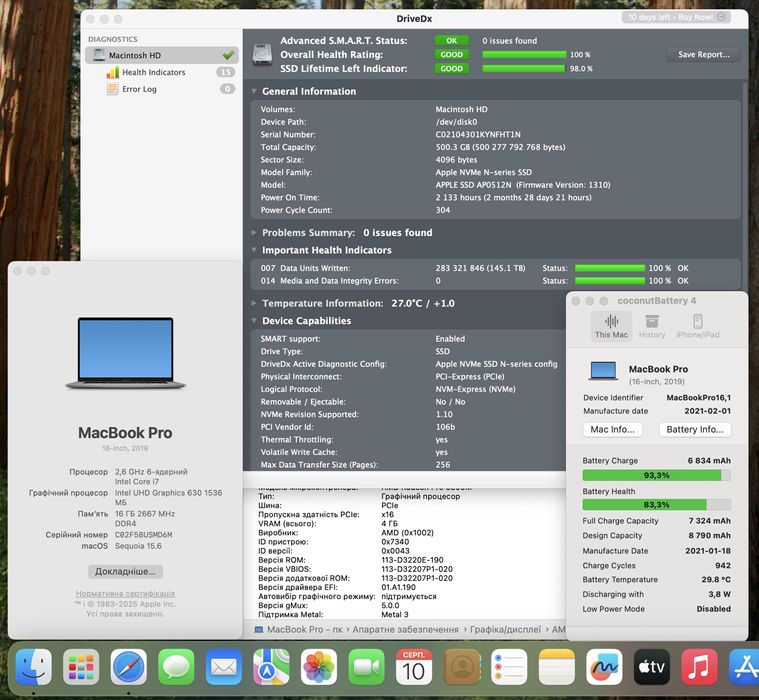Click green checkmark beside Macintosh HD
The height and width of the screenshot is (700, 759).
228,55
